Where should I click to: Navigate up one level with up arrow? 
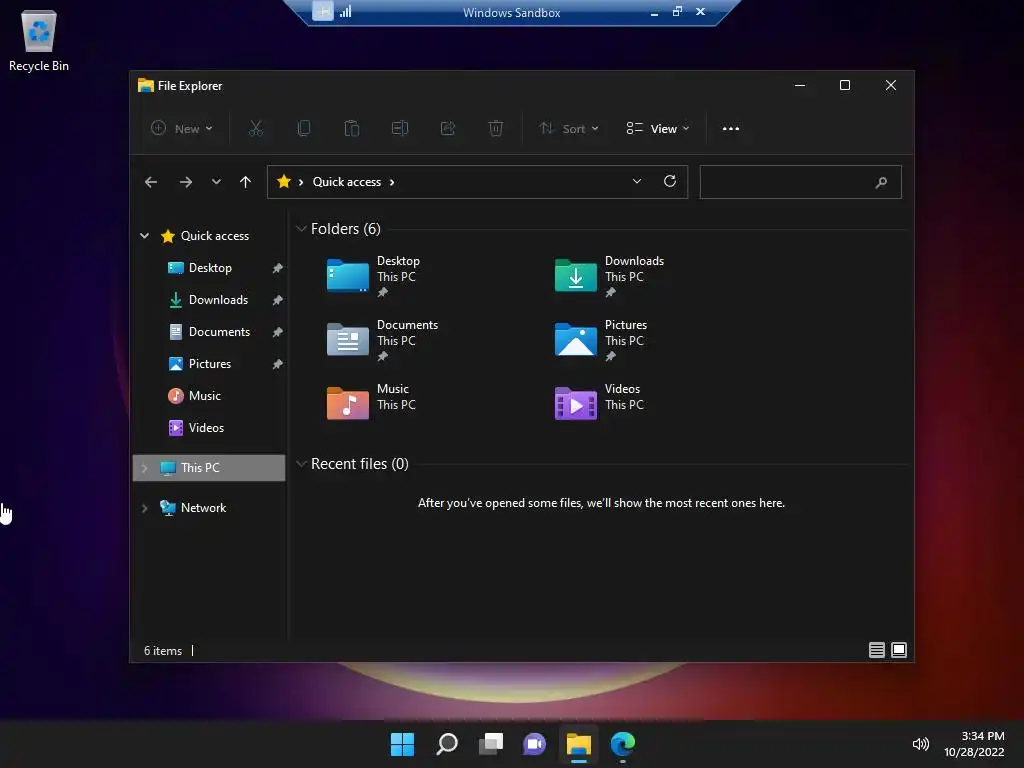pyautogui.click(x=245, y=182)
